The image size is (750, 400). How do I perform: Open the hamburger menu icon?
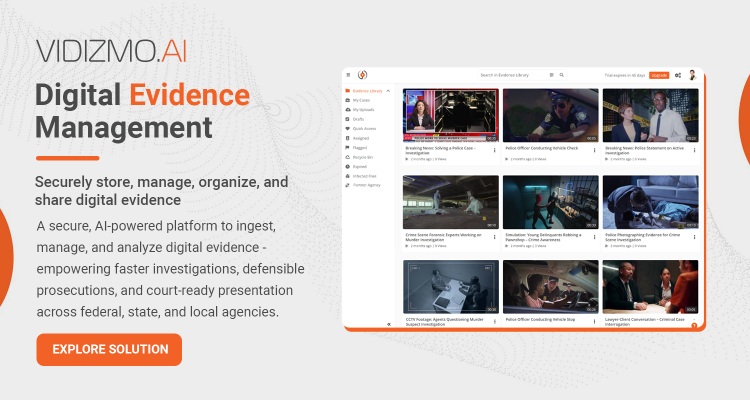click(348, 75)
